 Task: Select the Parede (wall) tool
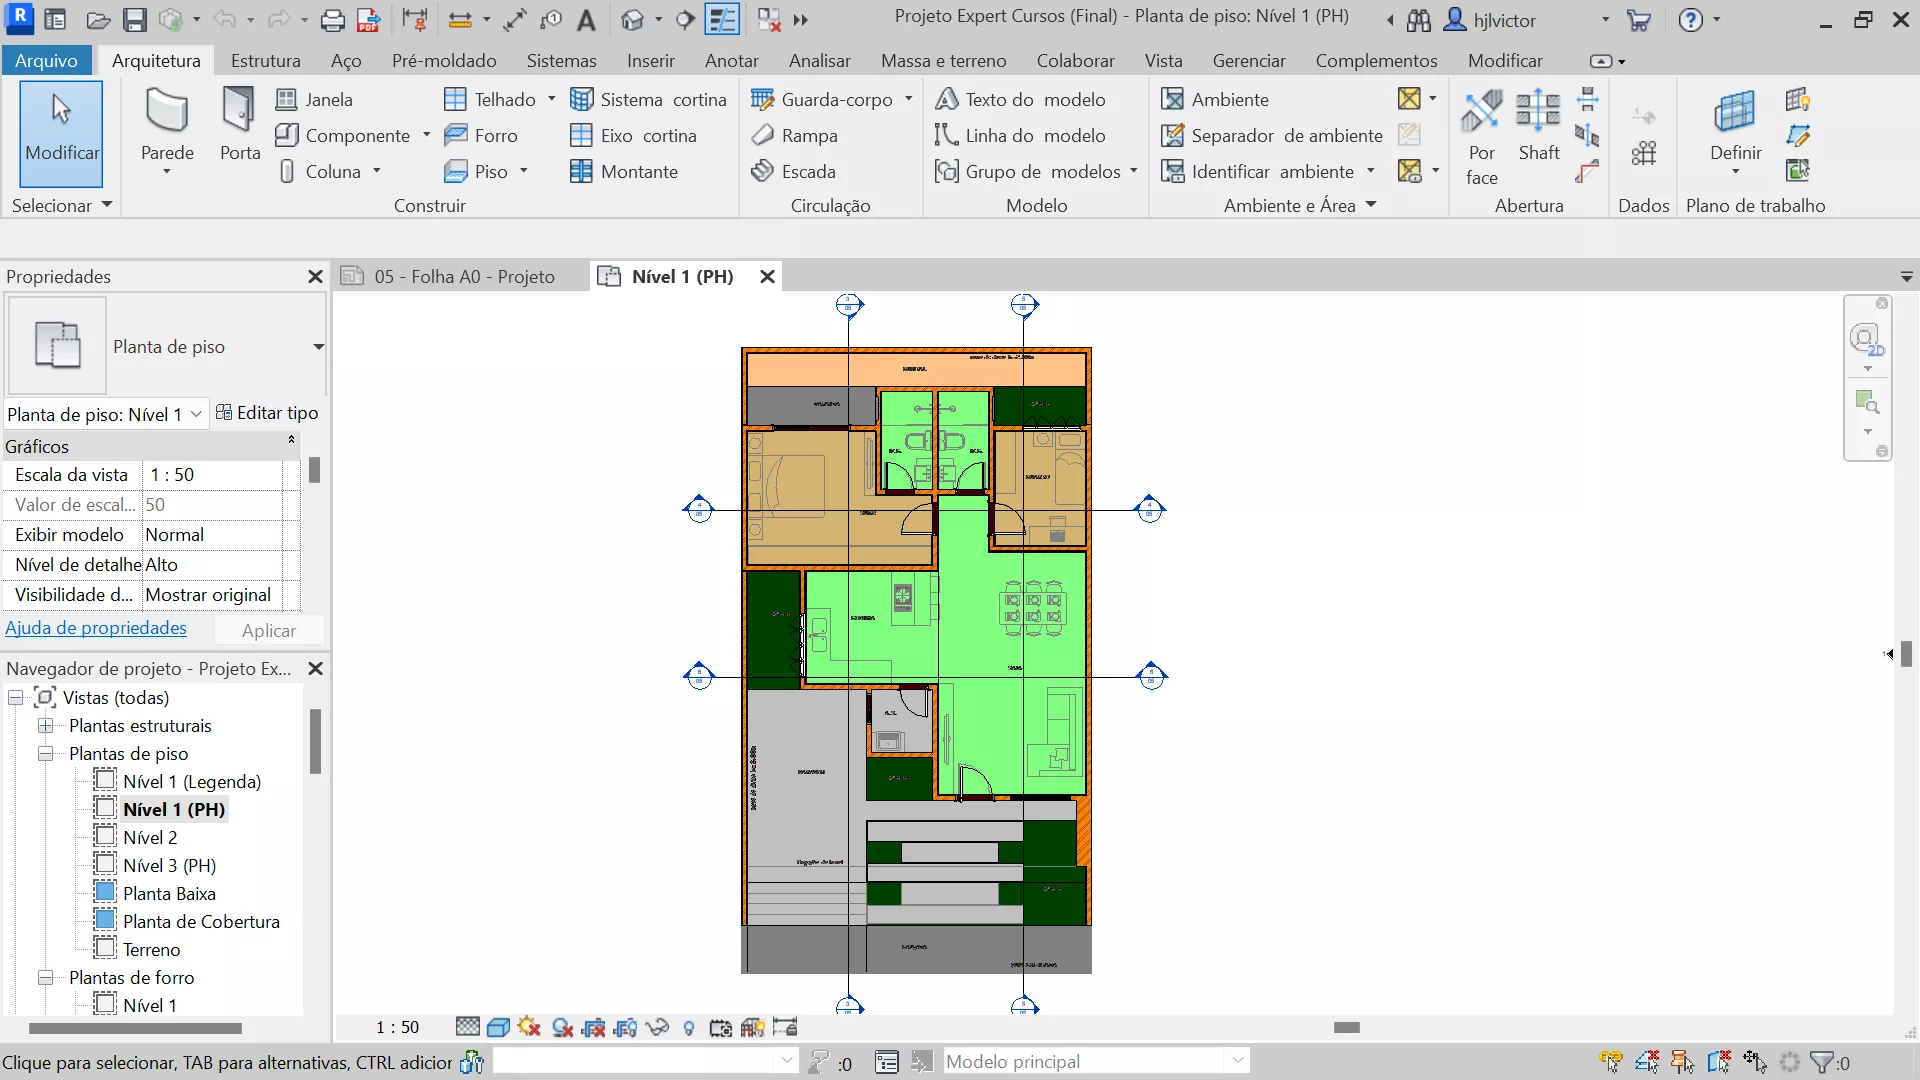tap(167, 124)
